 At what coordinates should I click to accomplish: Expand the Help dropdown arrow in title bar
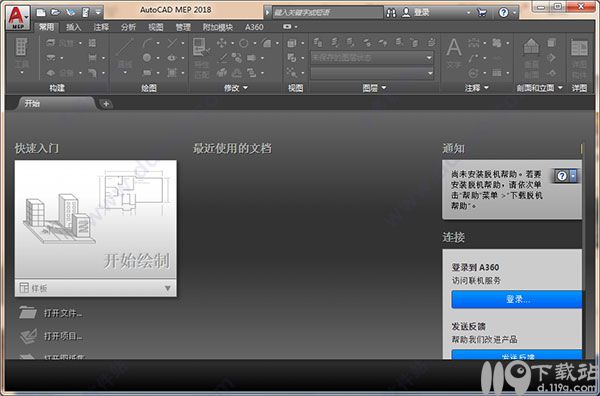pos(514,13)
